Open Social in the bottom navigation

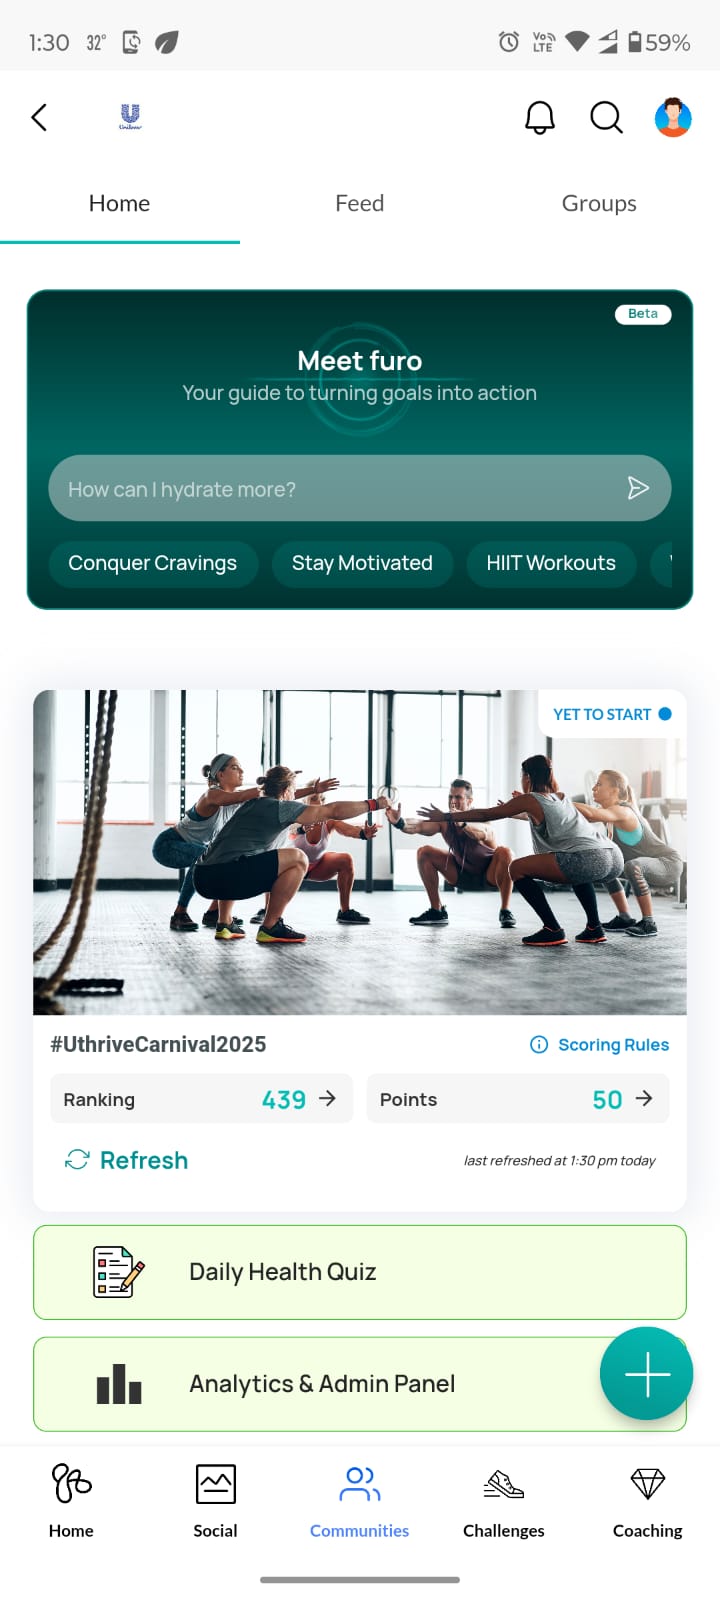coord(216,1502)
